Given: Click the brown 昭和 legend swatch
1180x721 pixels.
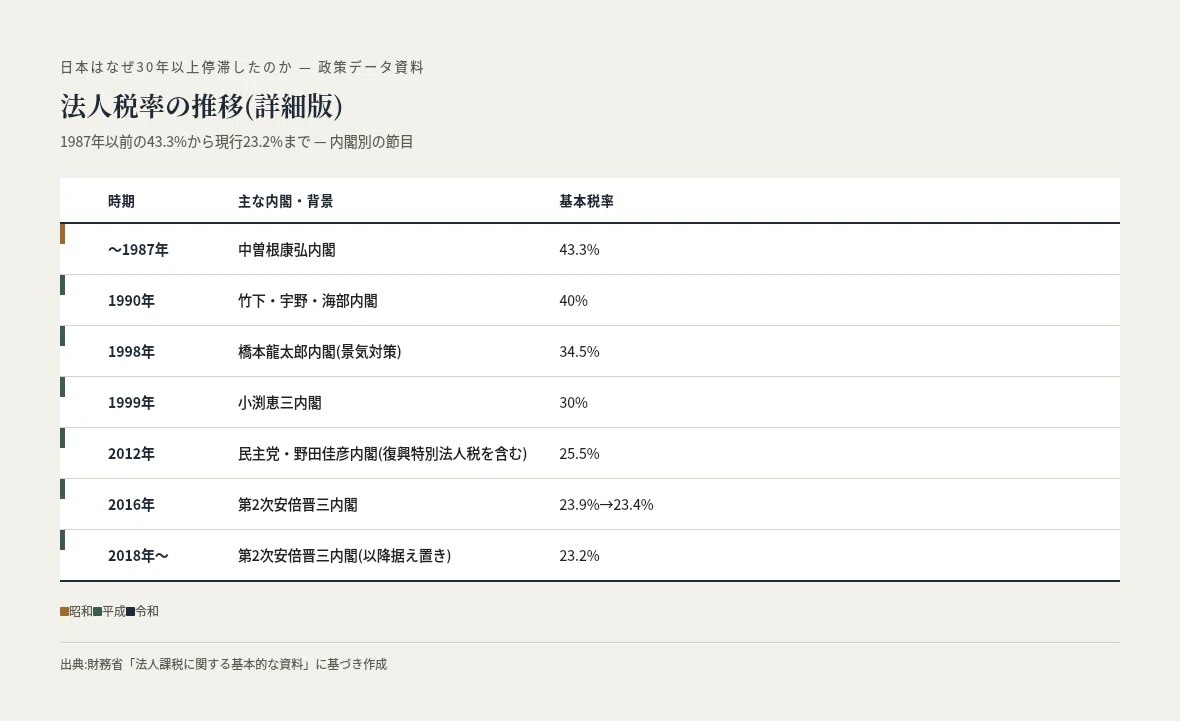Looking at the screenshot, I should pyautogui.click(x=65, y=612).
